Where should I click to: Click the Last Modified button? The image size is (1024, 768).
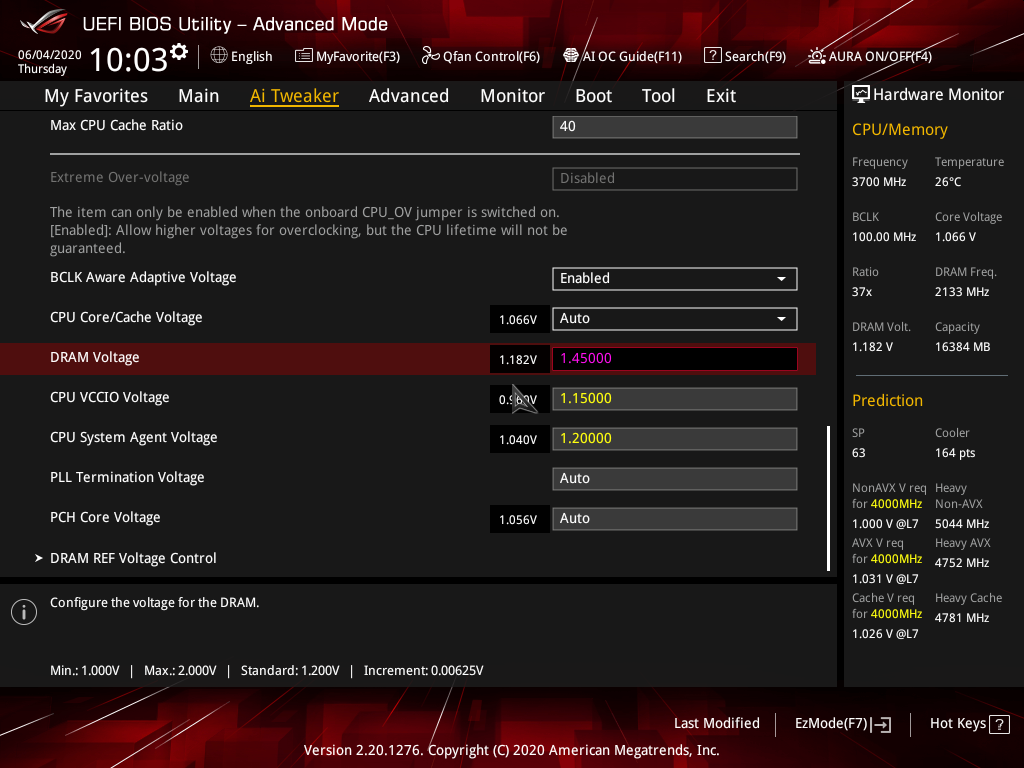tap(717, 723)
